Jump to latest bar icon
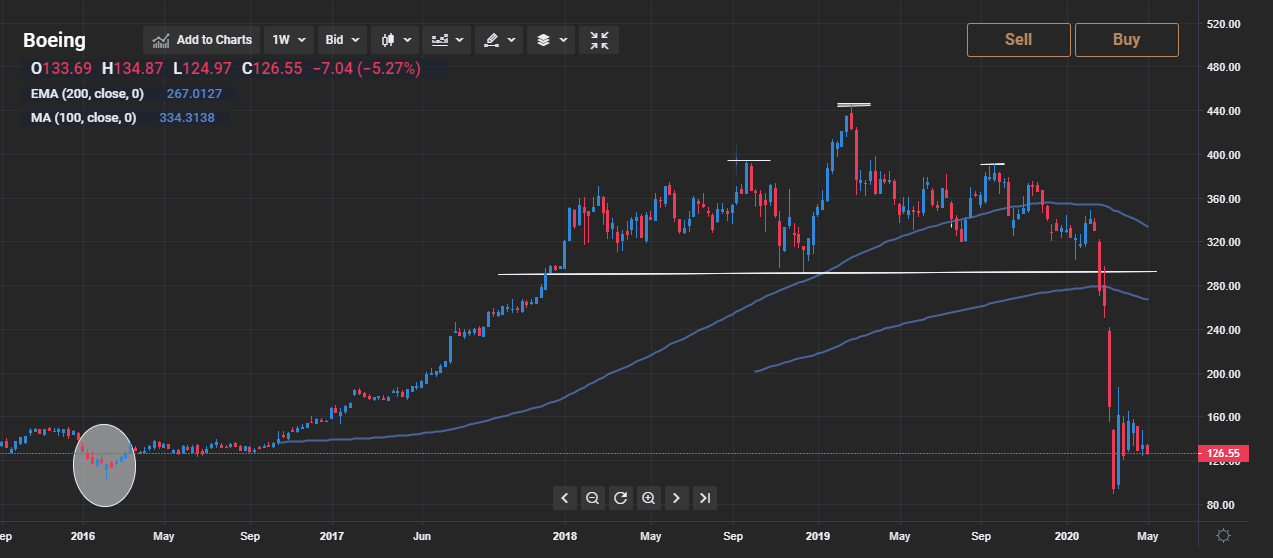 tap(705, 497)
